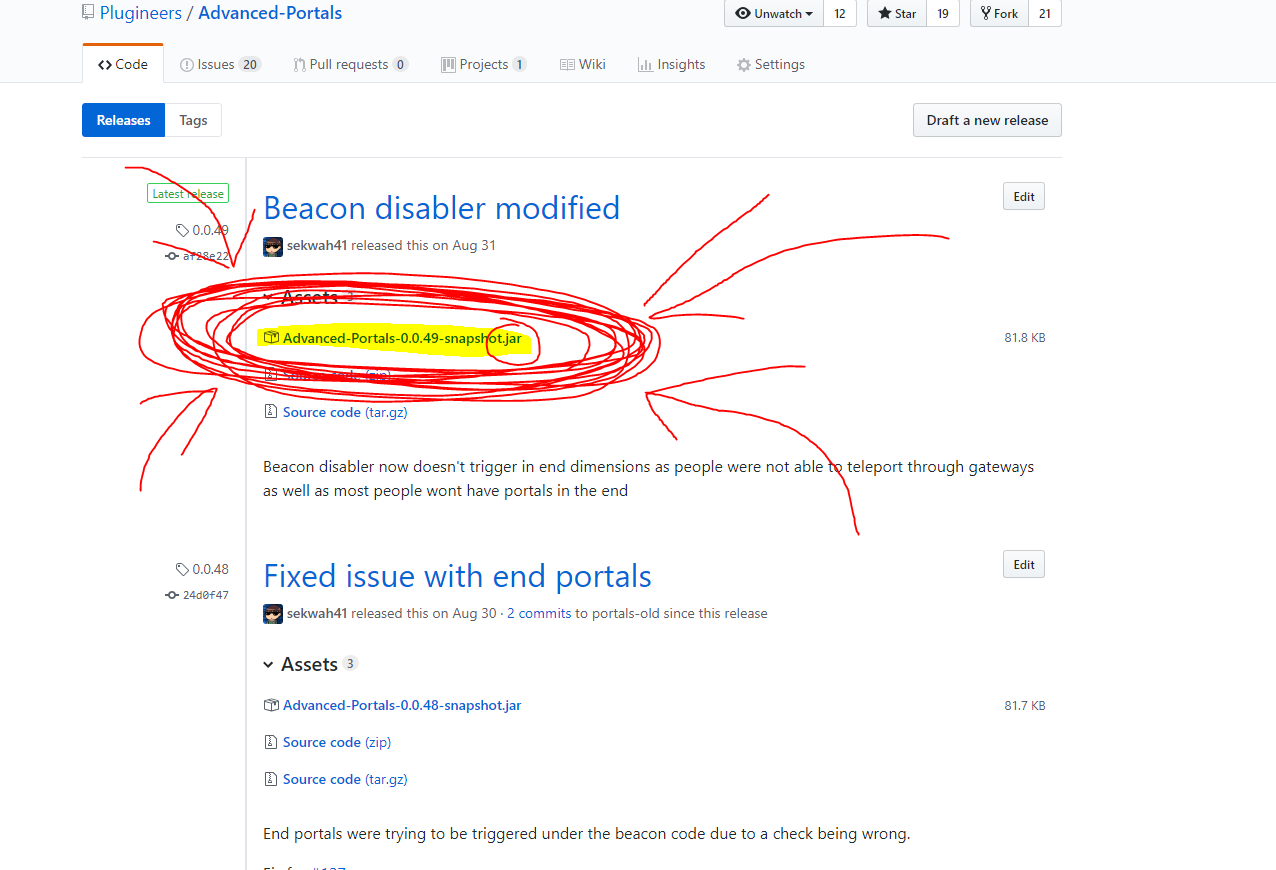Open sekwah41 profile link on Aug 31 release

click(x=317, y=246)
